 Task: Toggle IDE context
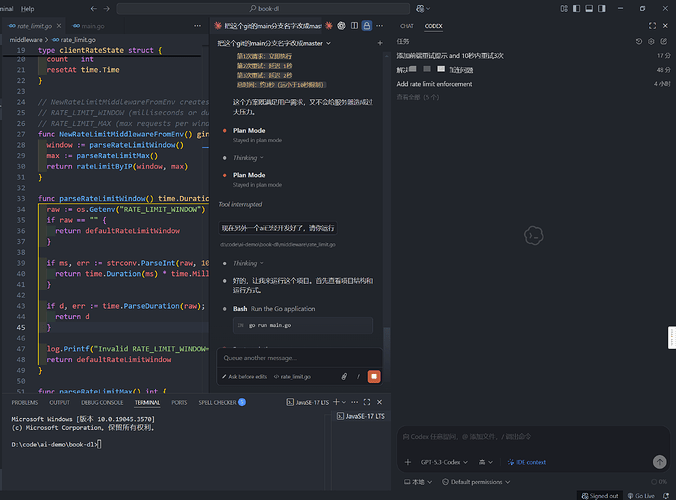[527, 462]
